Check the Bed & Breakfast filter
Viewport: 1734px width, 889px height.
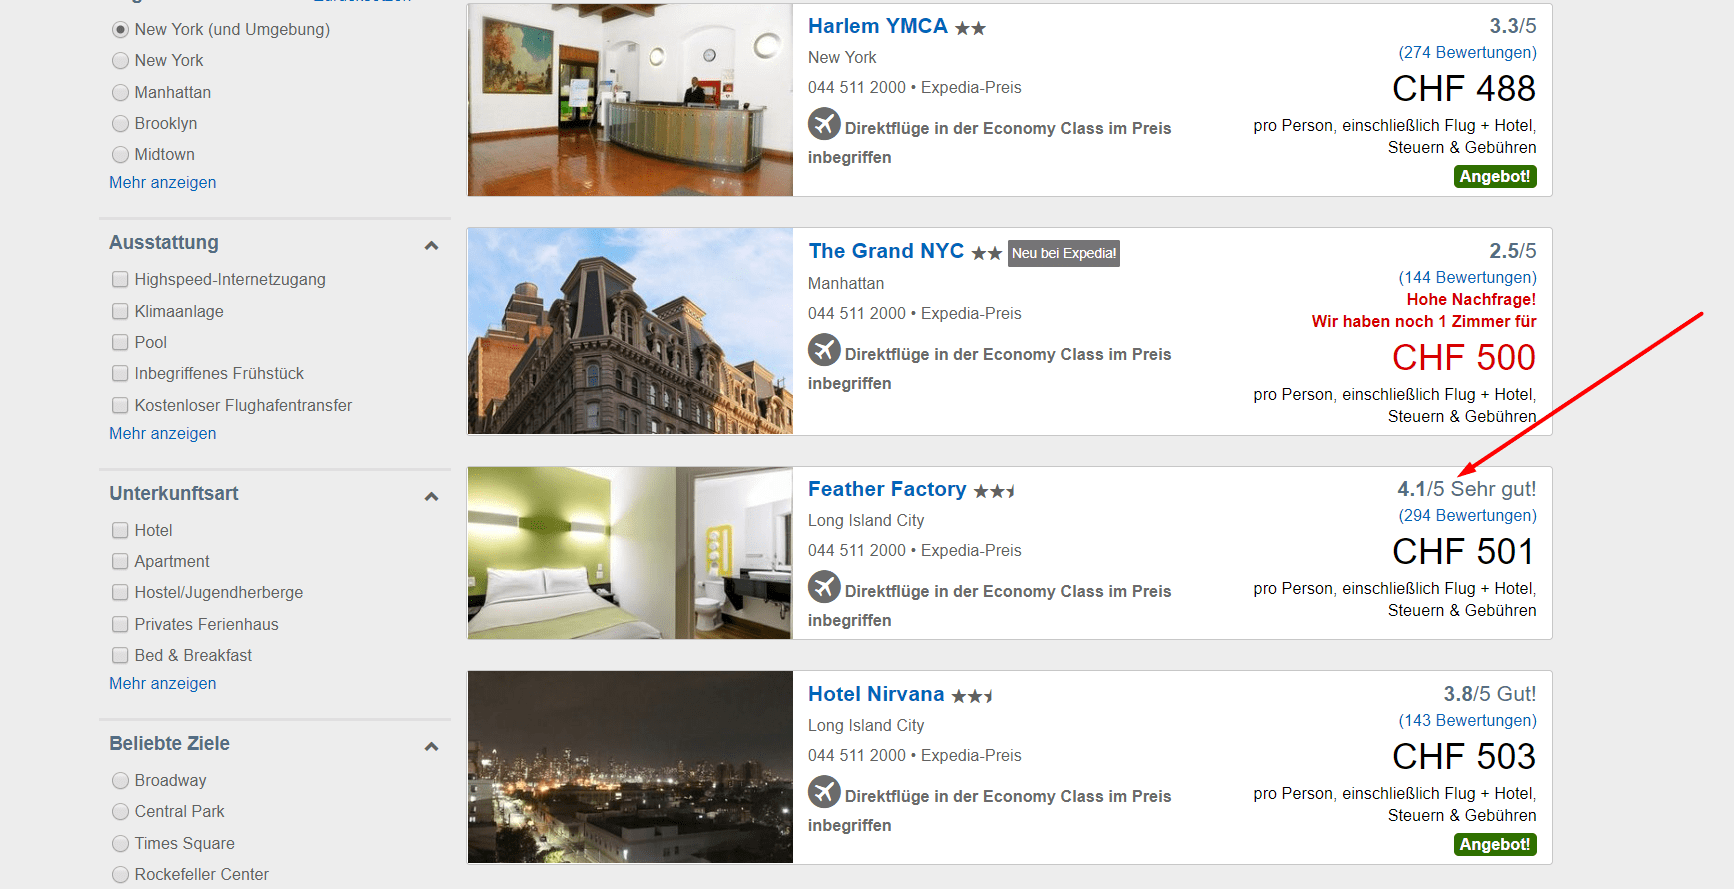(x=120, y=655)
